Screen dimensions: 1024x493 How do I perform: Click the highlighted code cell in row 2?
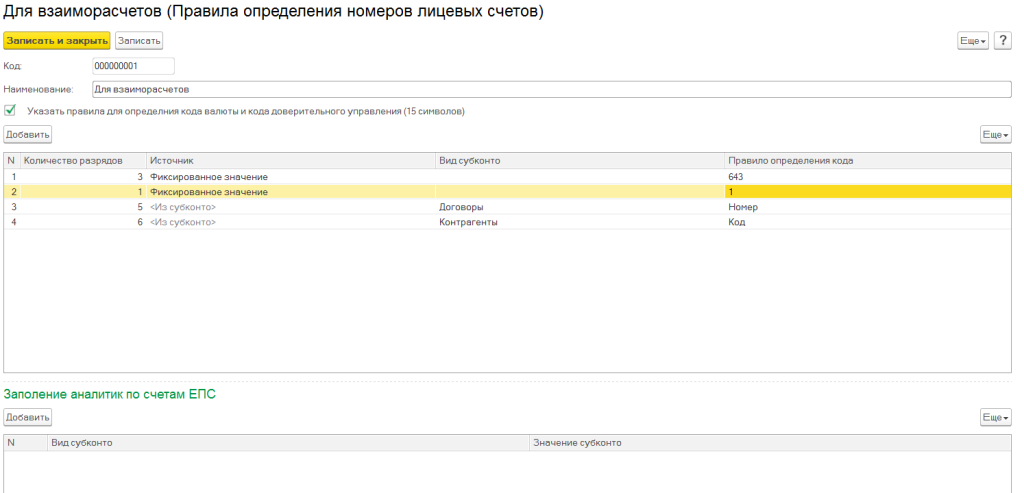pos(867,192)
